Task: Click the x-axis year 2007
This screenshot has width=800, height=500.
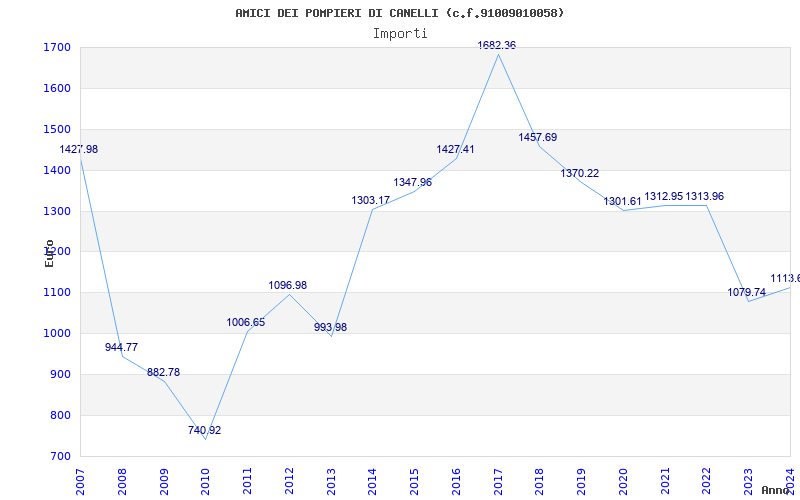Action: [80, 482]
